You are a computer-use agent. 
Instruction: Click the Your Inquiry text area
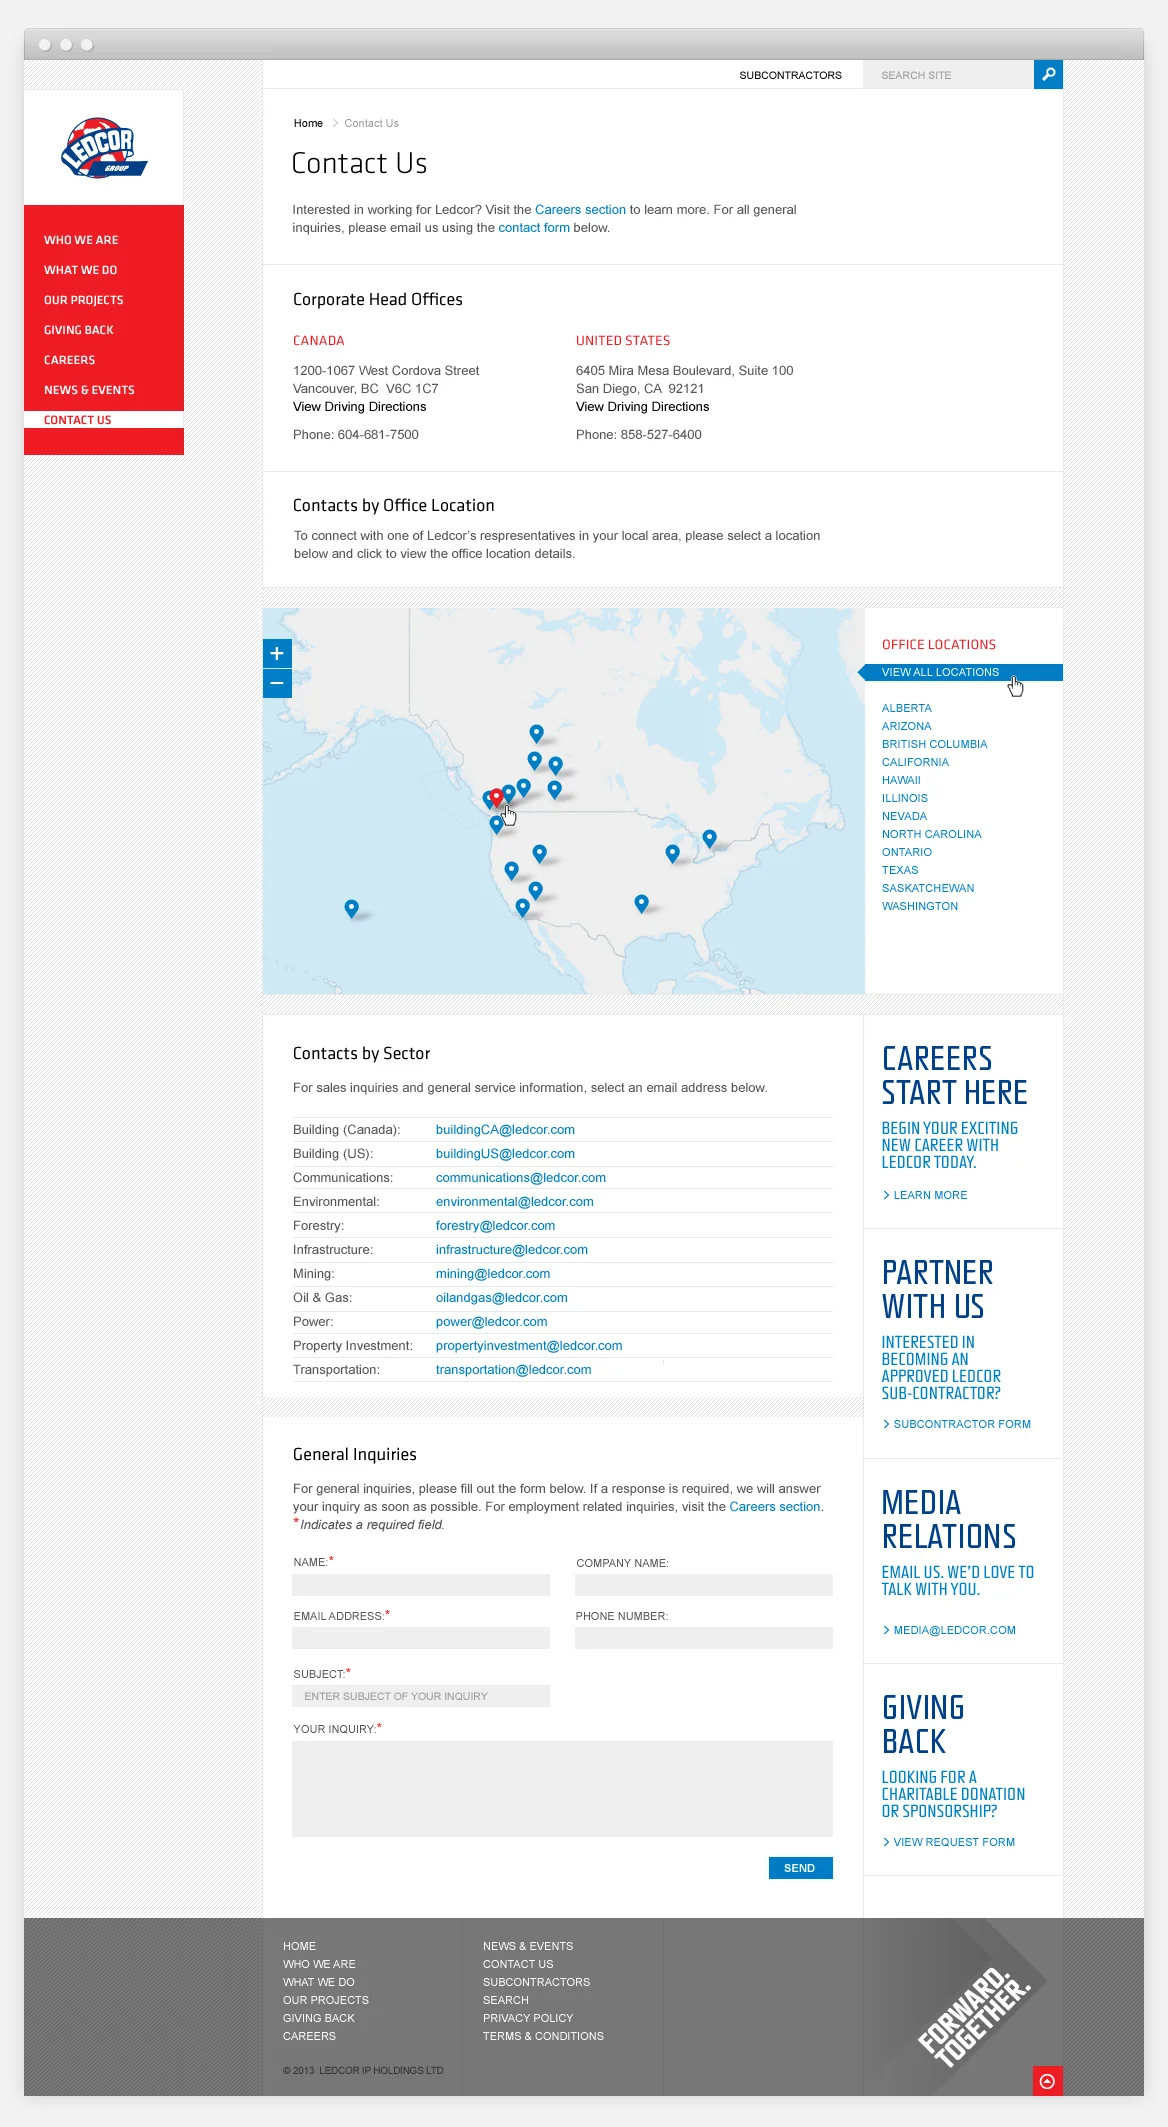[562, 1789]
